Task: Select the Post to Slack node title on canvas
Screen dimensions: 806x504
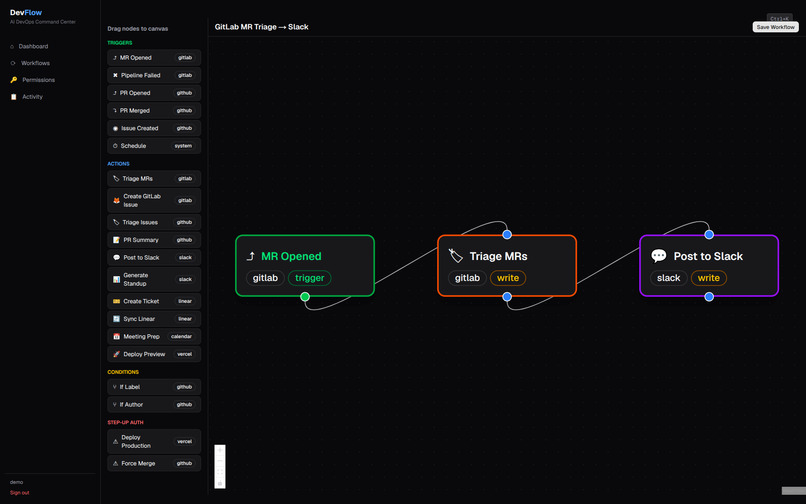Action: 708,256
